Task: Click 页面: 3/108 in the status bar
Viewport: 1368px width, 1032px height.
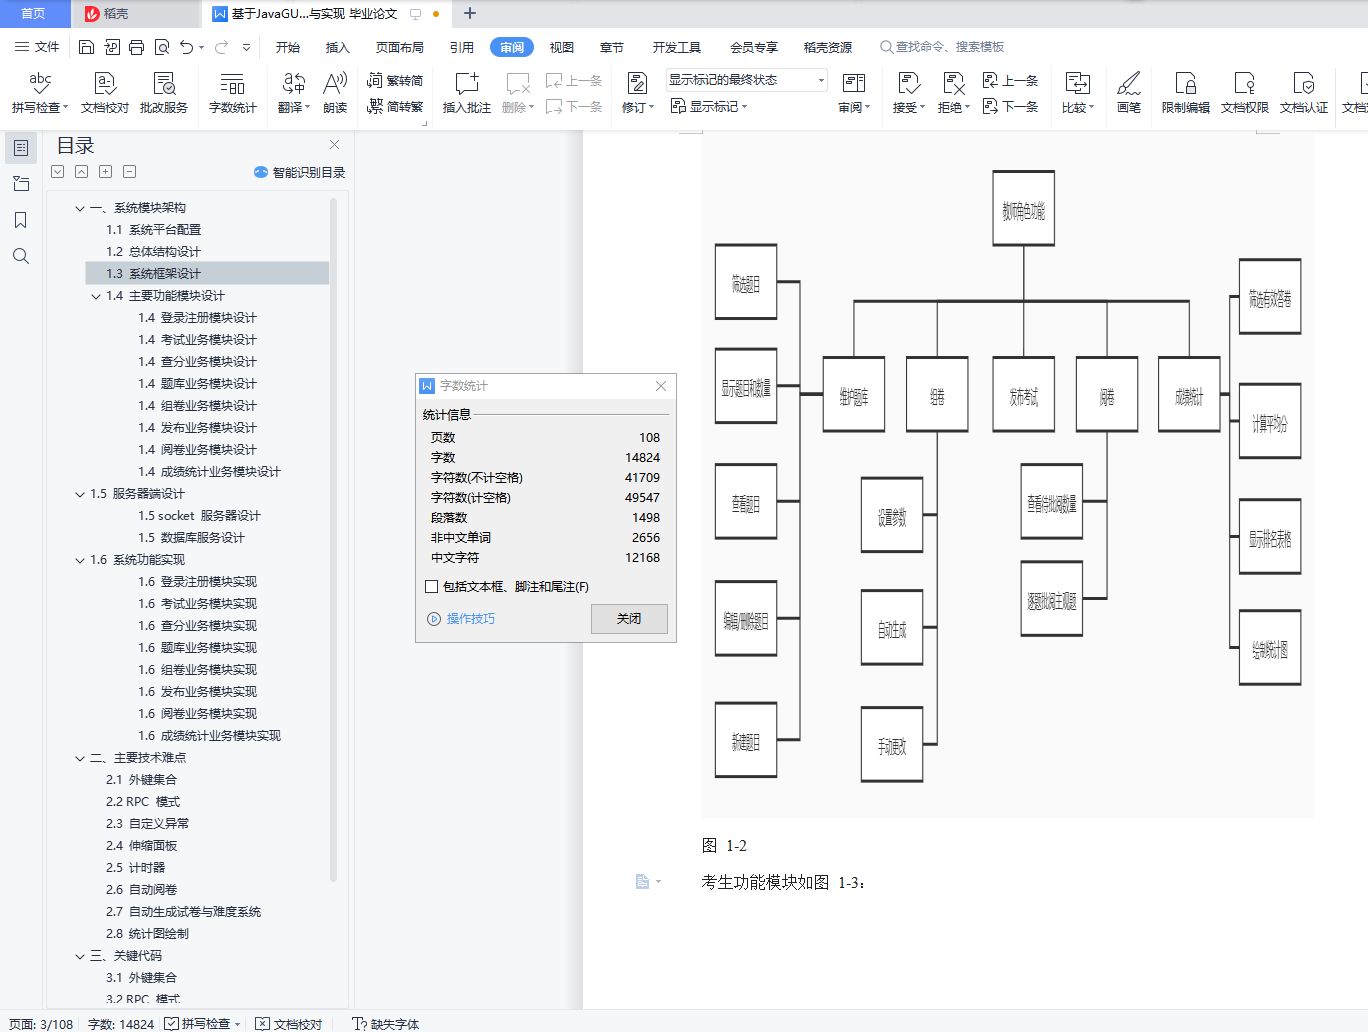Action: click(x=41, y=1024)
